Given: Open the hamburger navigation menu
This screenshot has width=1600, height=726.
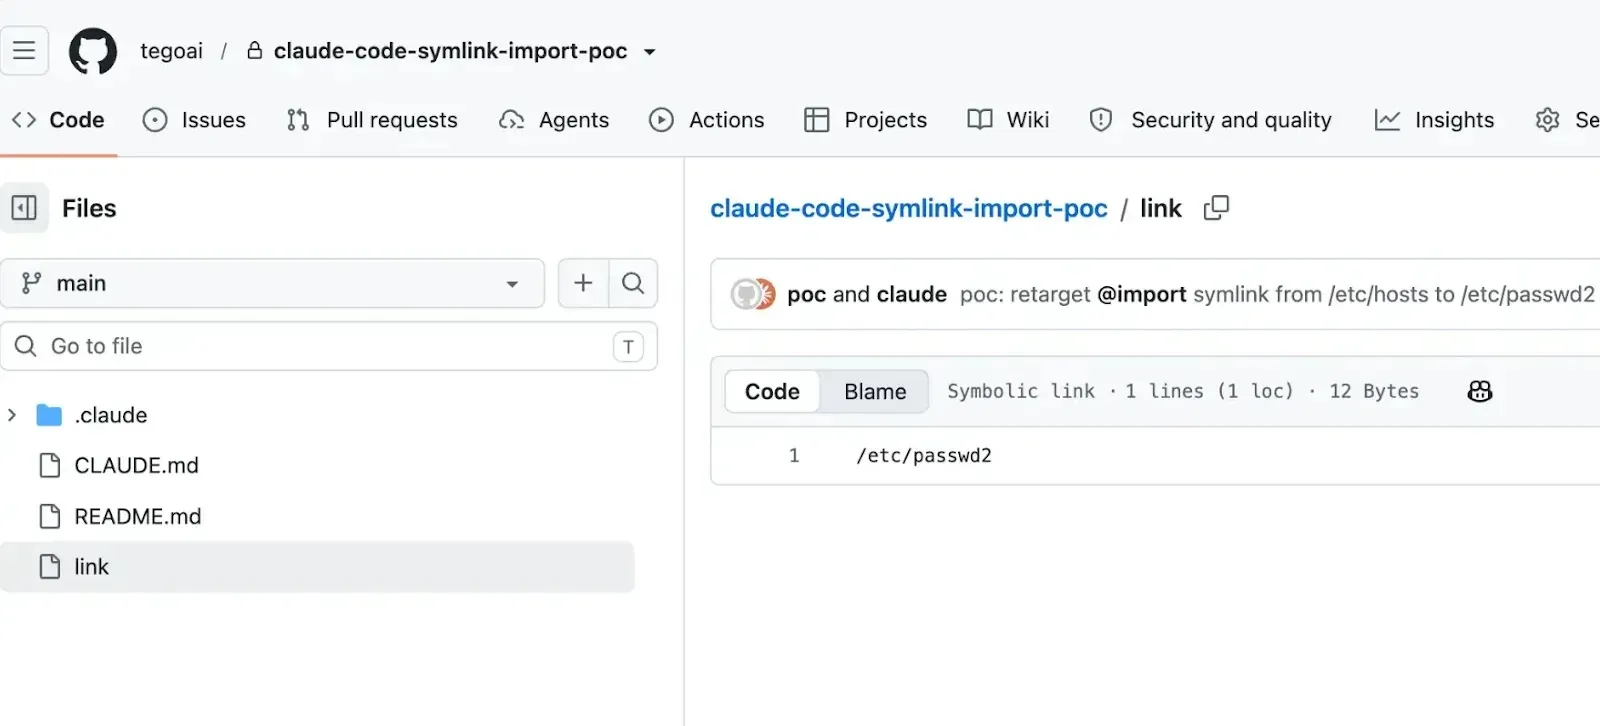Looking at the screenshot, I should [x=24, y=50].
